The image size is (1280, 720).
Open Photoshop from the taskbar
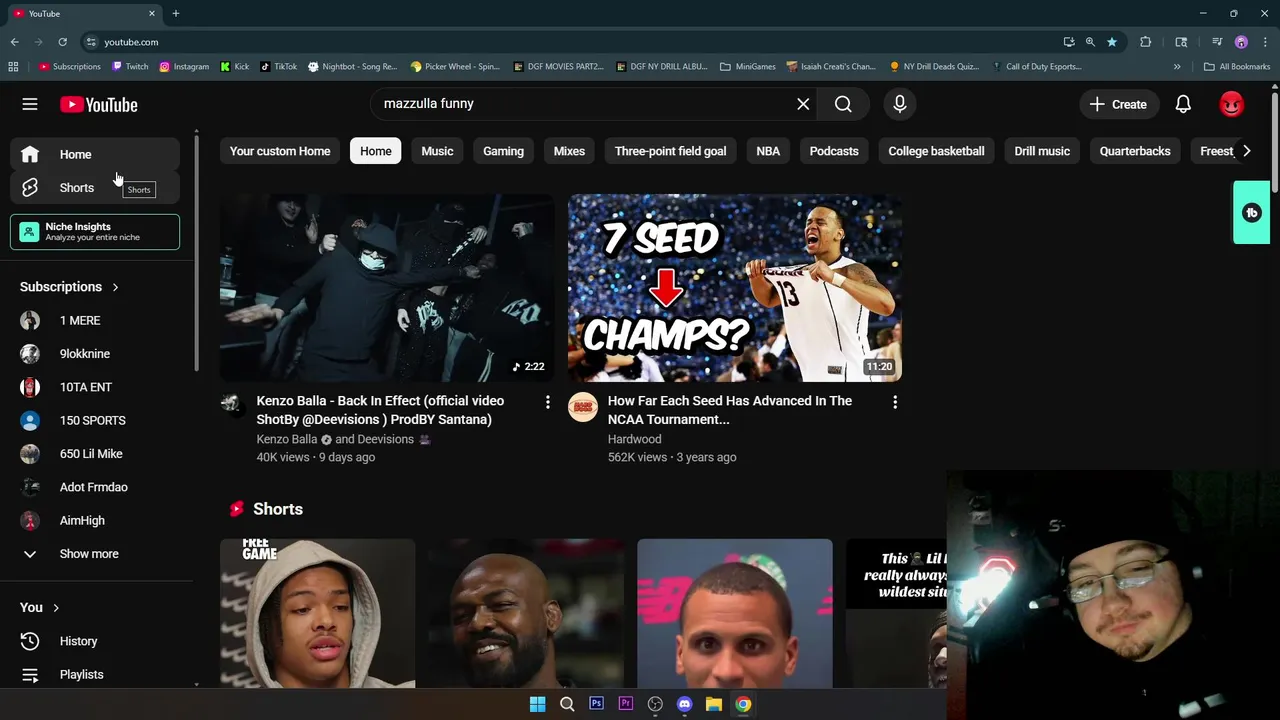pyautogui.click(x=596, y=704)
